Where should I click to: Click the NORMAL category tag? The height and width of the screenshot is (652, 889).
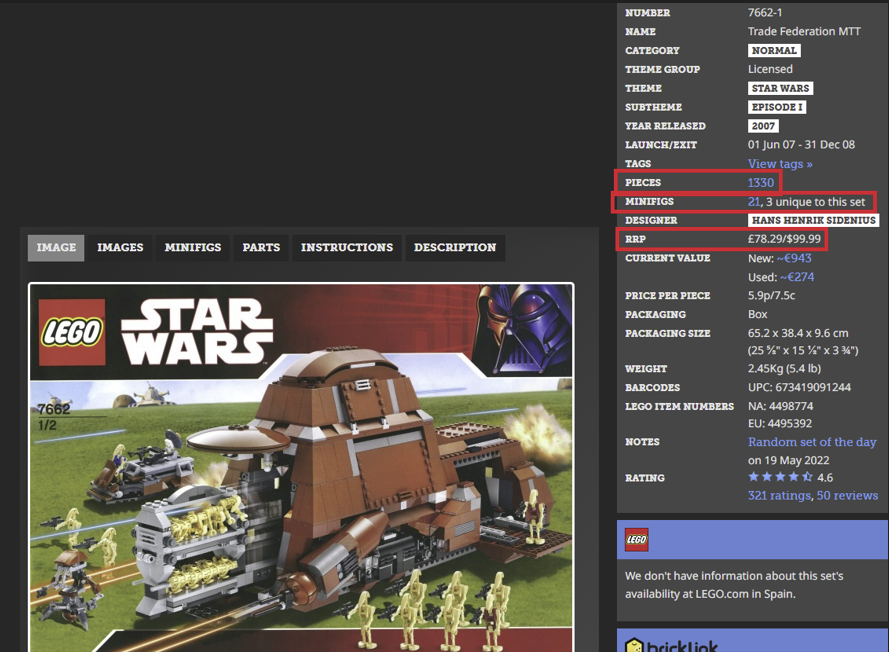774,50
